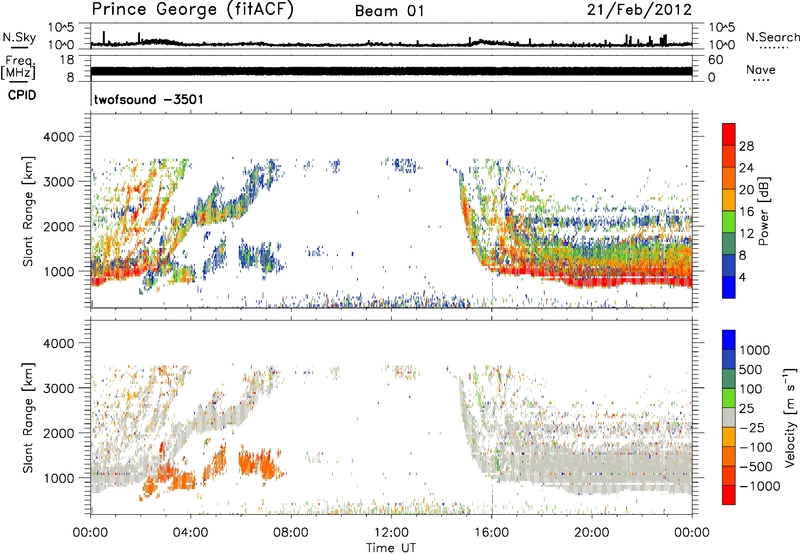800x554 pixels.
Task: Select the 'N.Sky' legend label
Action: [19, 37]
